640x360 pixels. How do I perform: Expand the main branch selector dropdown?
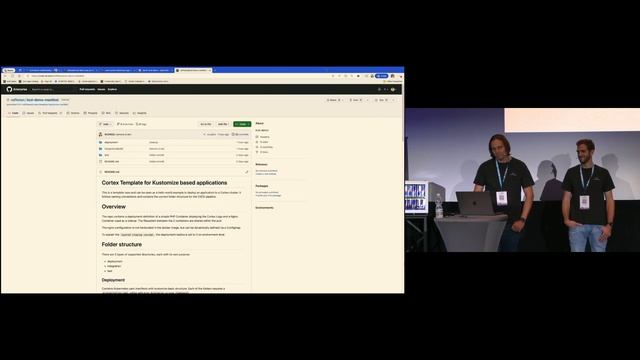[x=105, y=124]
